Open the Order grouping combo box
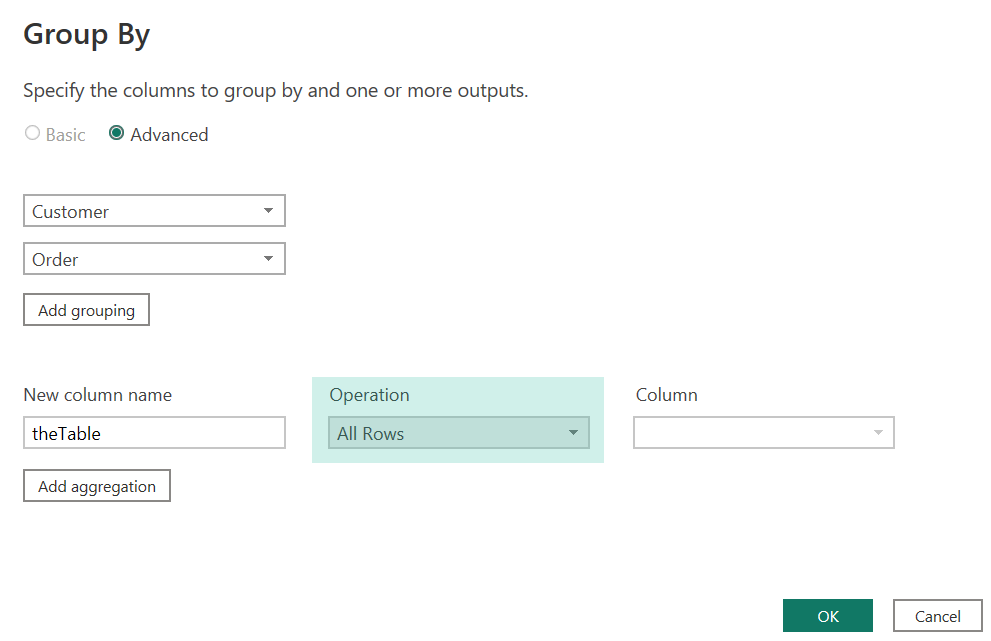Screen dimensions: 991x641 [154, 259]
